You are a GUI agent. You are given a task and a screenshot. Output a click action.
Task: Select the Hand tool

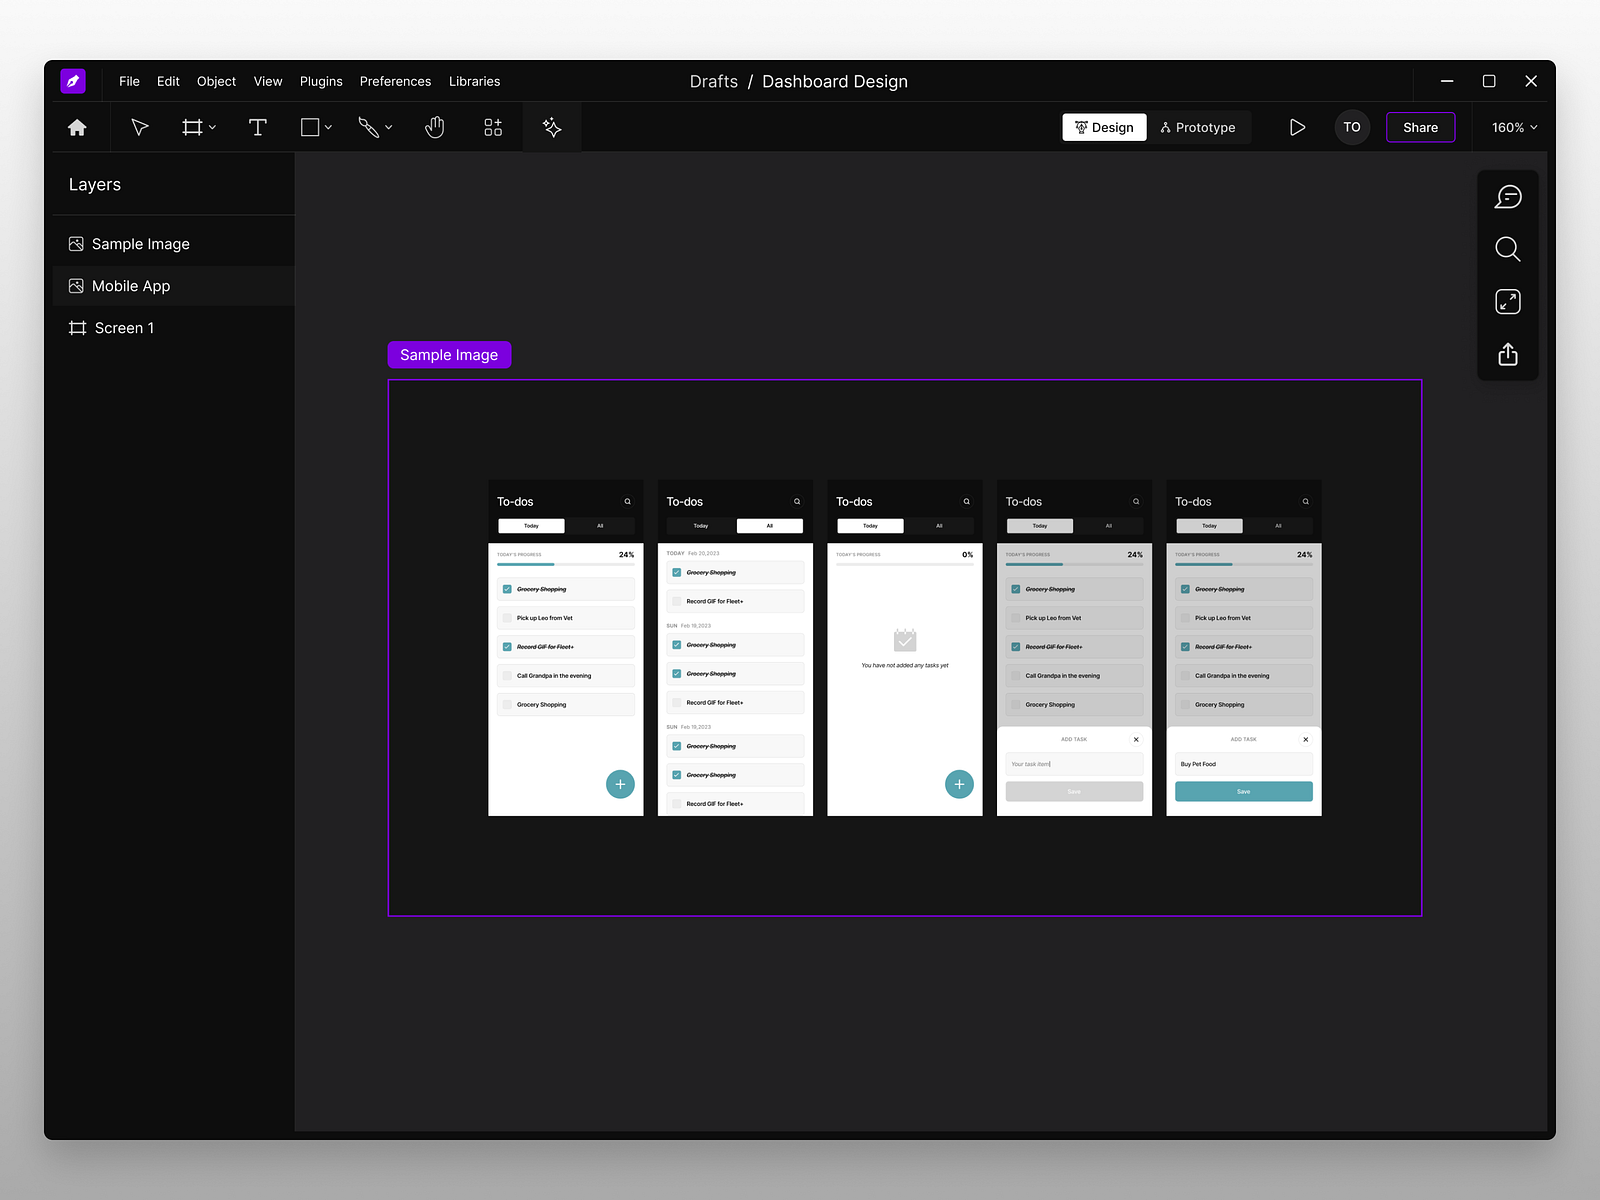(x=435, y=127)
